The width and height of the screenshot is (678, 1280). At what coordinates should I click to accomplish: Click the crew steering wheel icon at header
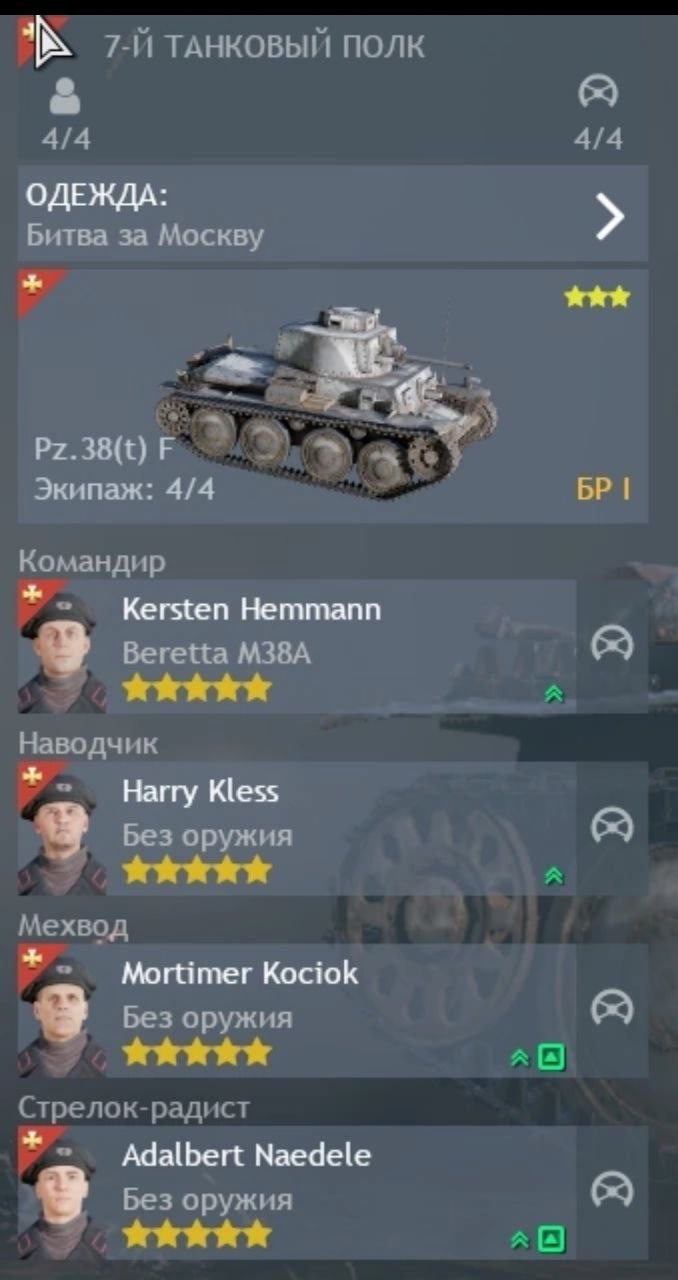(x=598, y=94)
